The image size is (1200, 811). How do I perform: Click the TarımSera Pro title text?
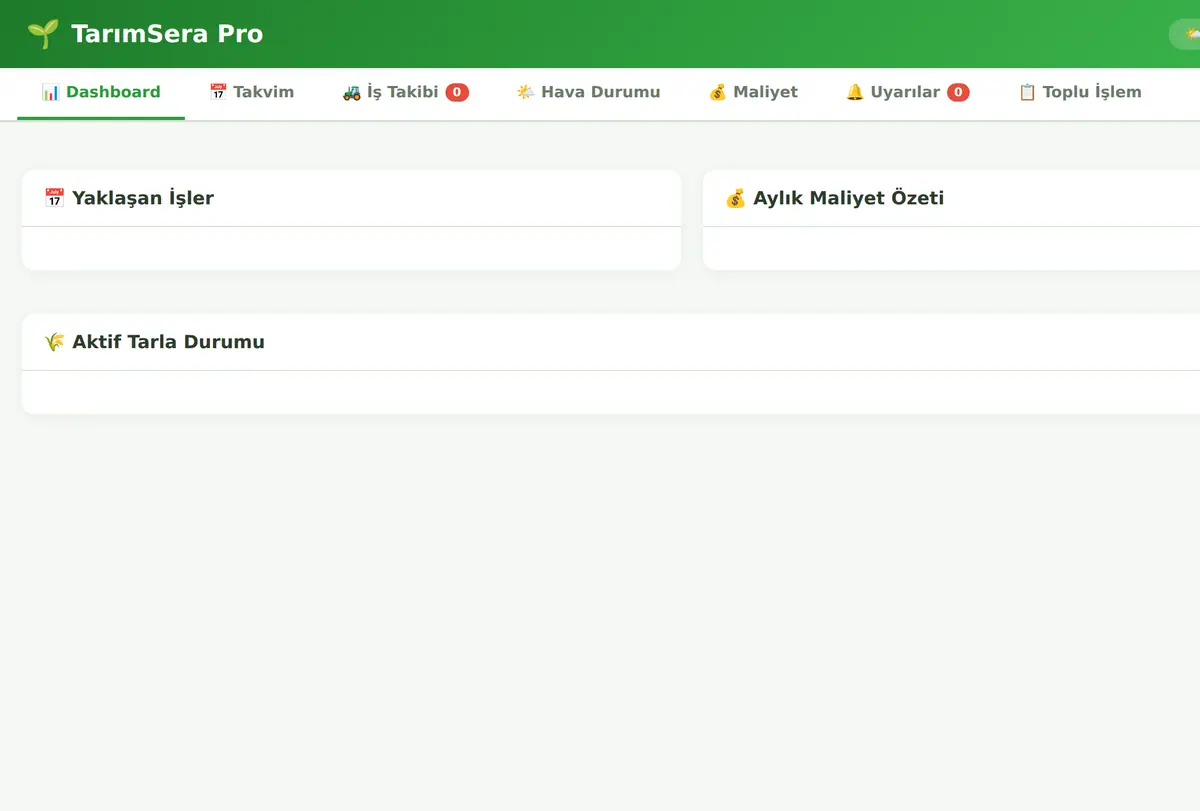pos(167,34)
